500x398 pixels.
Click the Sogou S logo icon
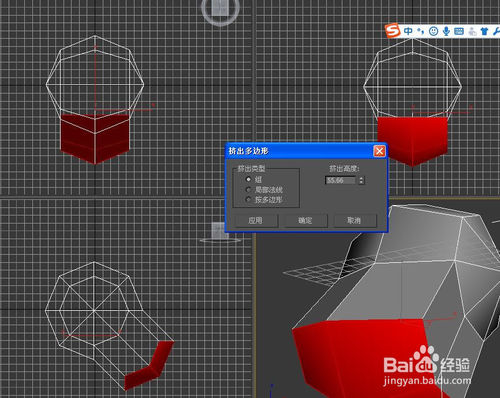(393, 31)
